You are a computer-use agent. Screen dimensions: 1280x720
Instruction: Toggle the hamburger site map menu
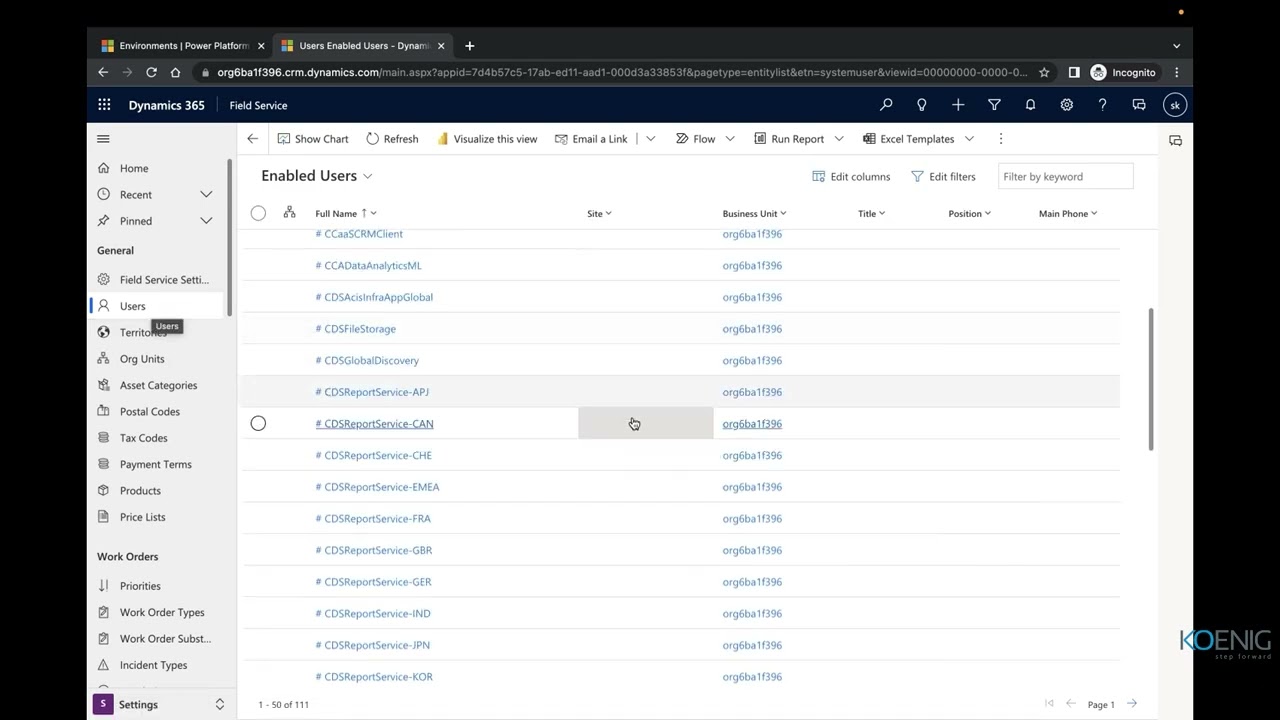[103, 139]
